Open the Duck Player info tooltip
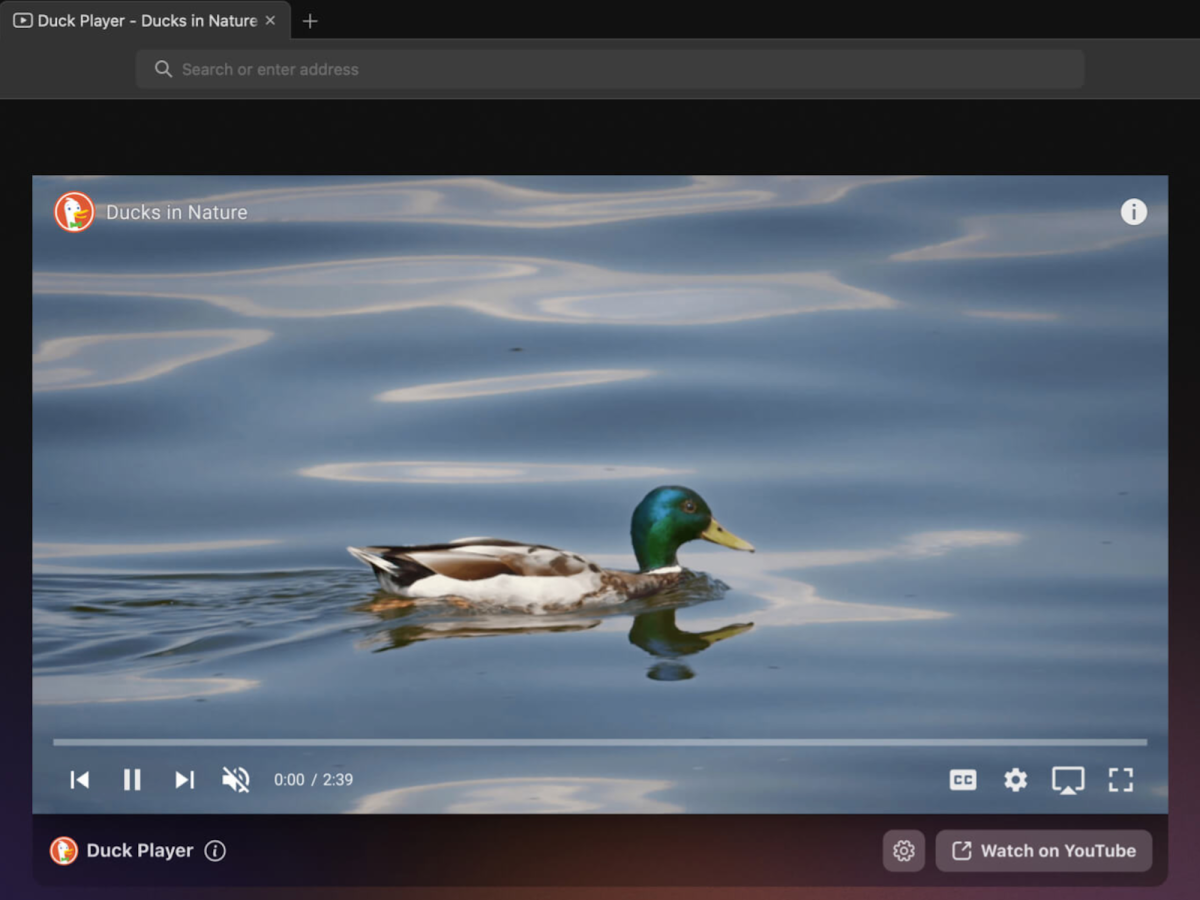The width and height of the screenshot is (1200, 900). (x=1134, y=212)
